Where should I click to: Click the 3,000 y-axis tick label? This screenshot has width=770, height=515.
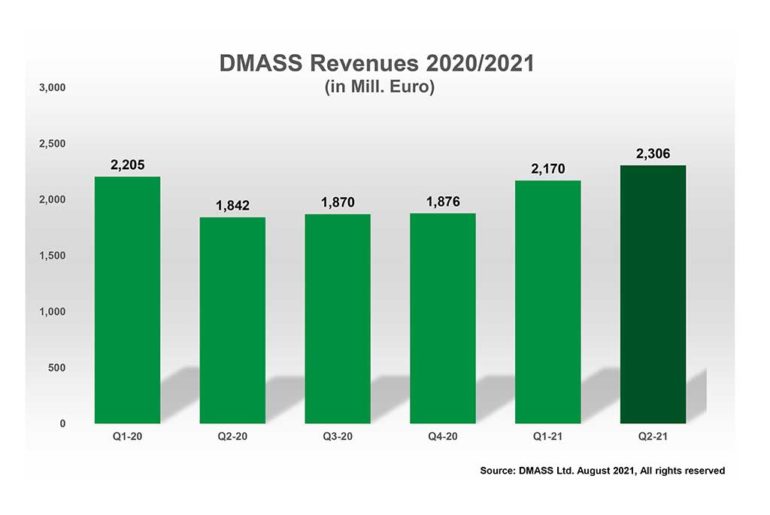(51, 89)
